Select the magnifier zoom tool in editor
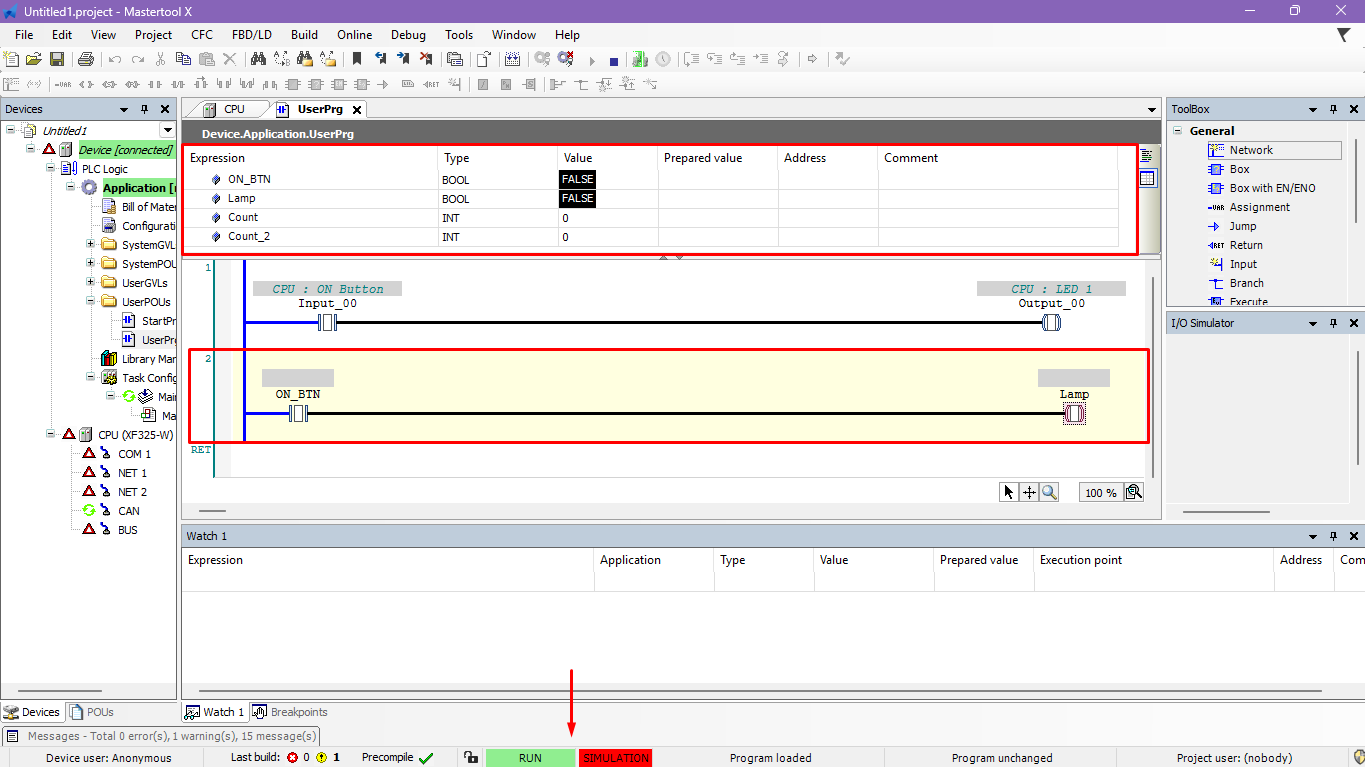The width and height of the screenshot is (1365, 767). point(1049,492)
